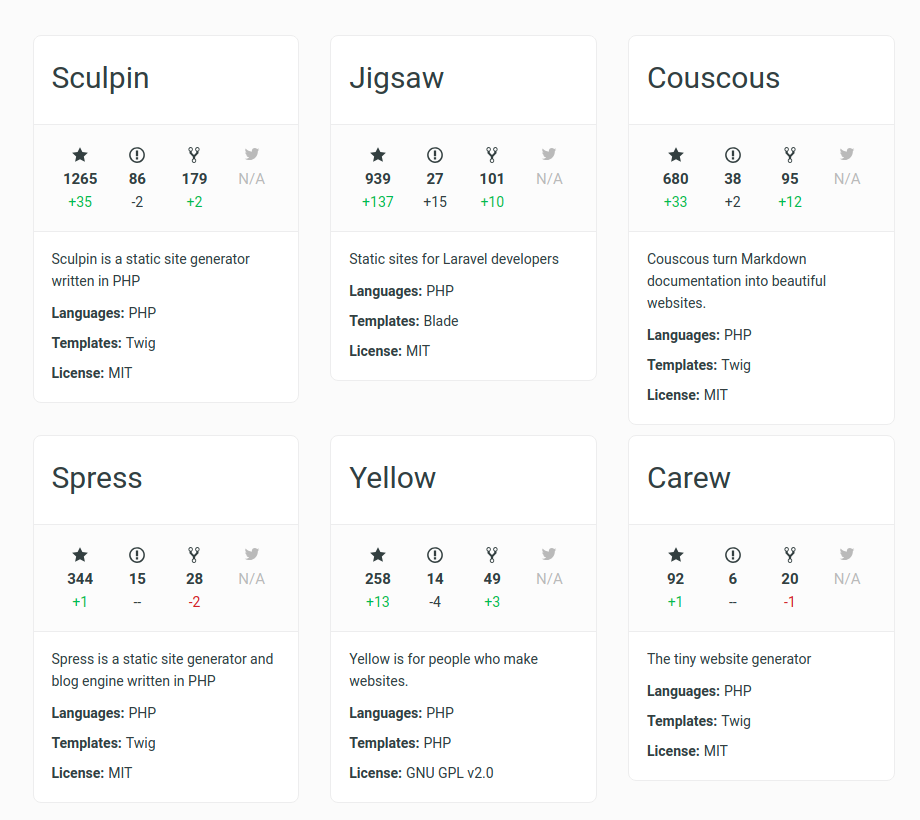Open the Spress project title
This screenshot has height=820, width=920.
coord(97,479)
